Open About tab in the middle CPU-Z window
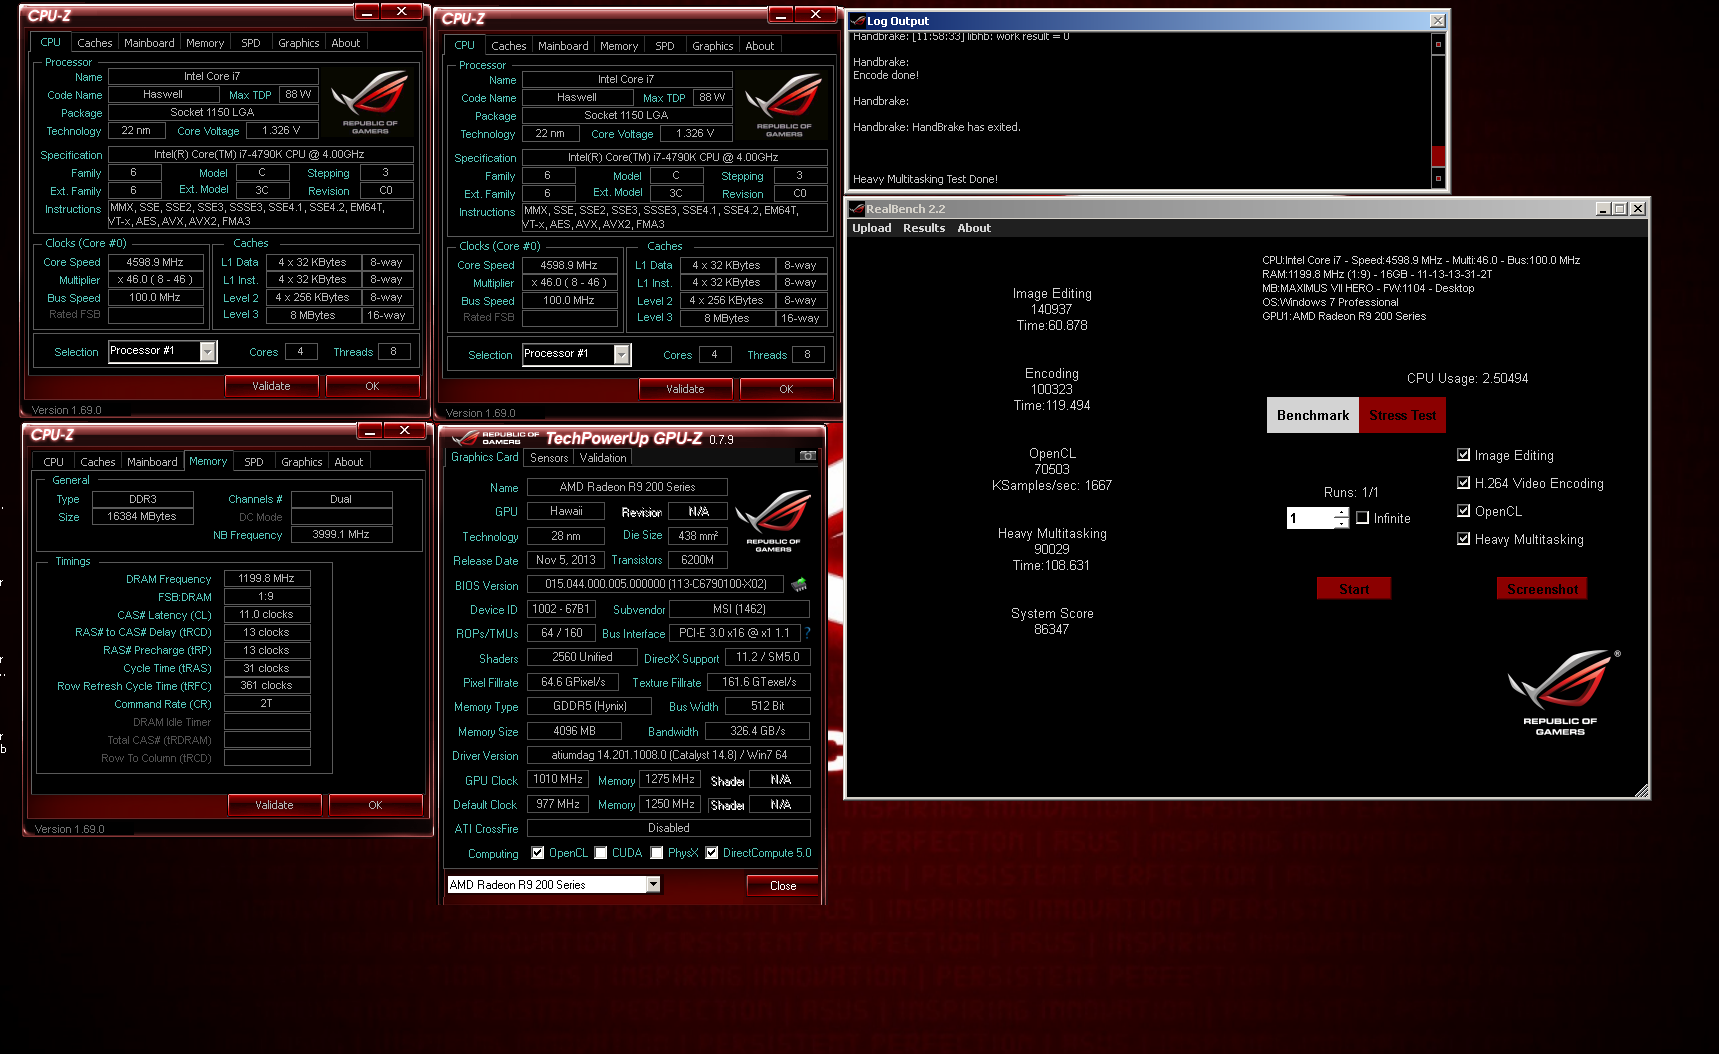 tap(760, 46)
